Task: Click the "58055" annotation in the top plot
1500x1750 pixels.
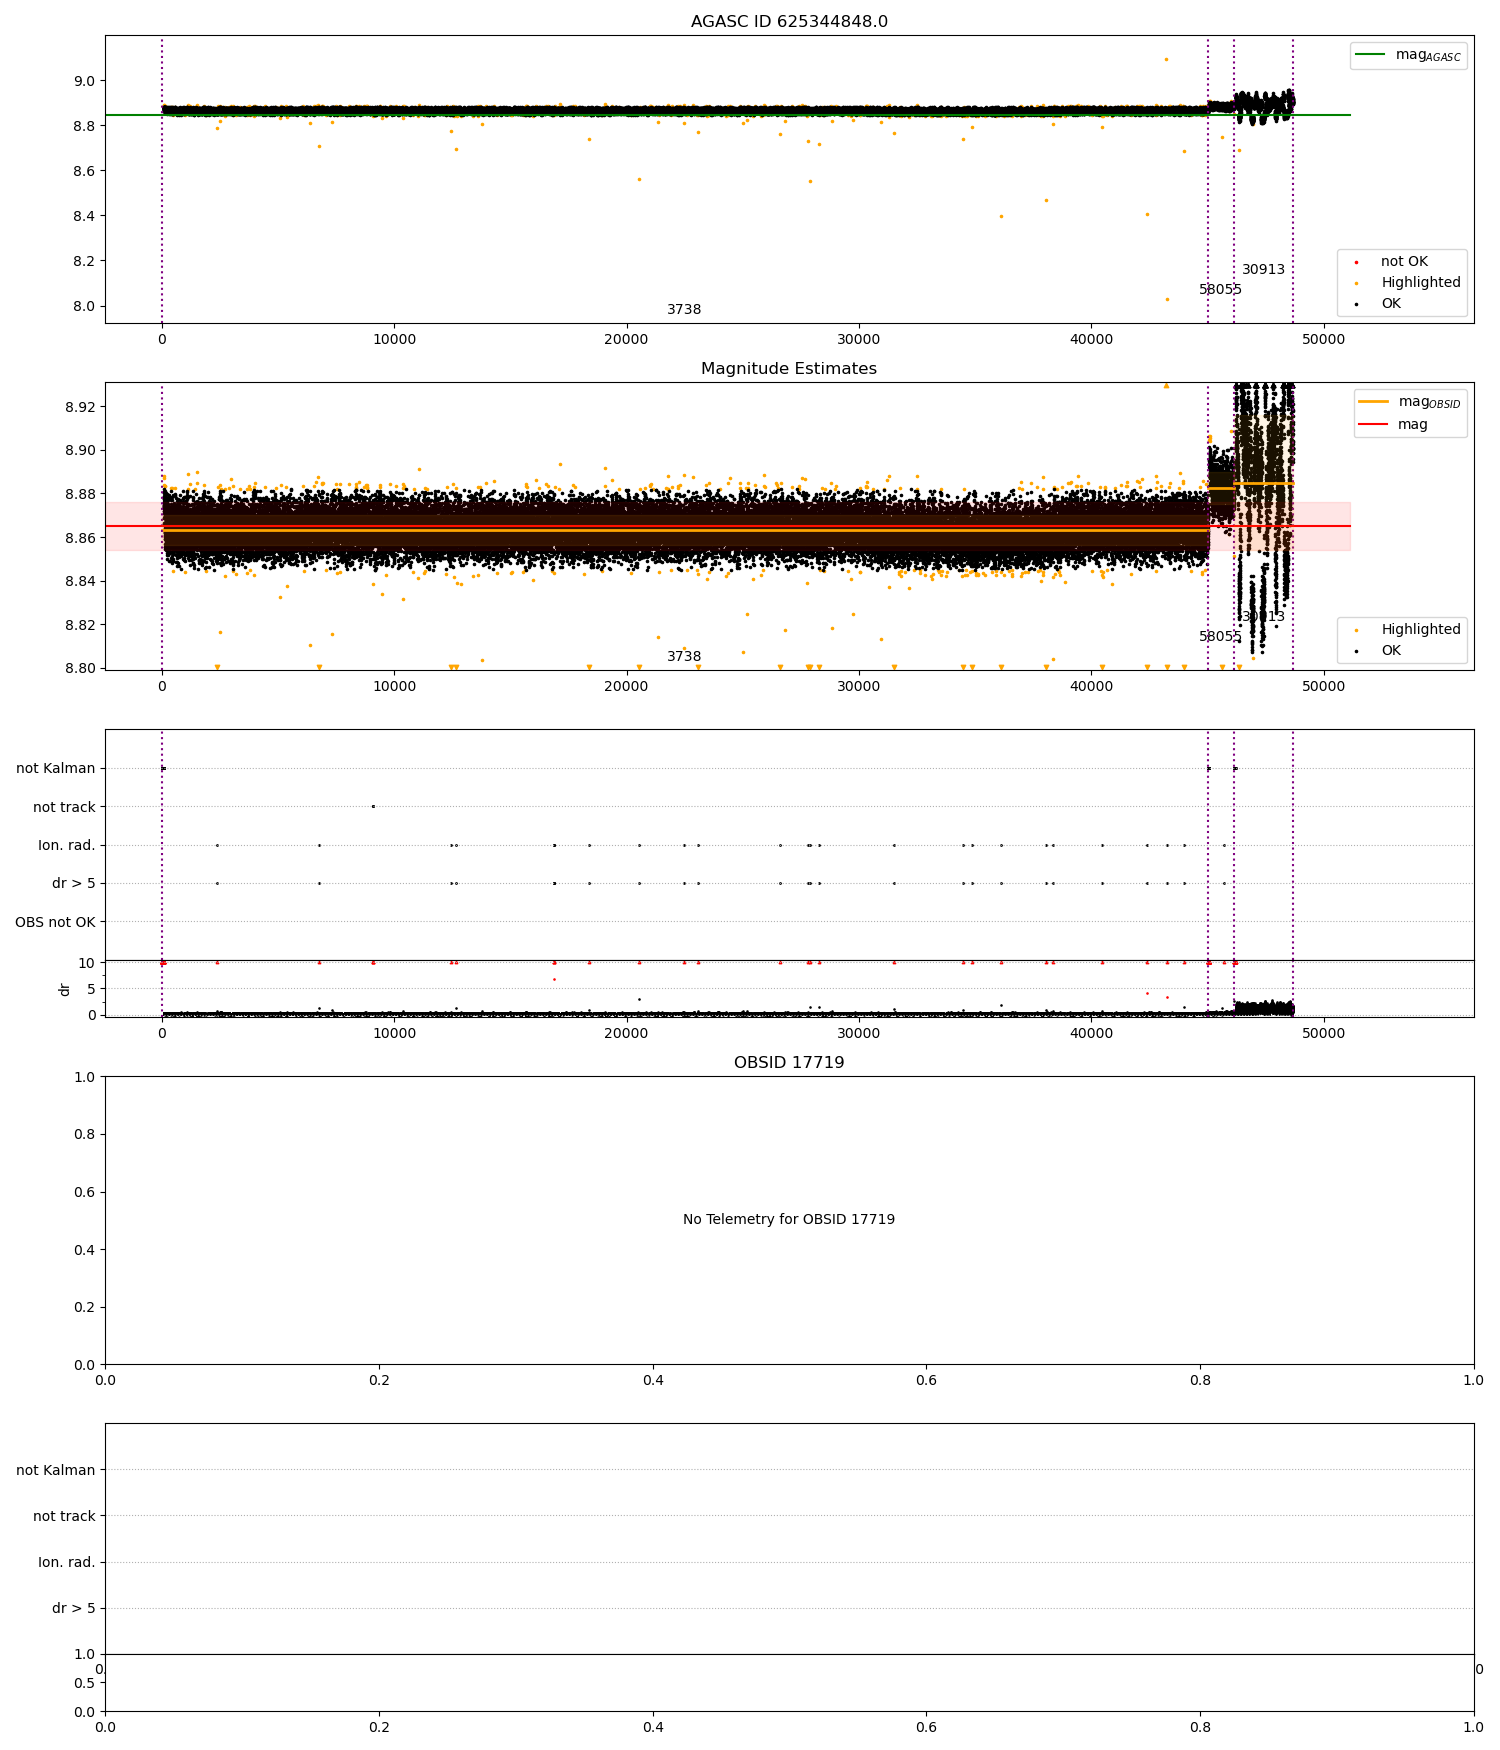Action: [x=1220, y=290]
